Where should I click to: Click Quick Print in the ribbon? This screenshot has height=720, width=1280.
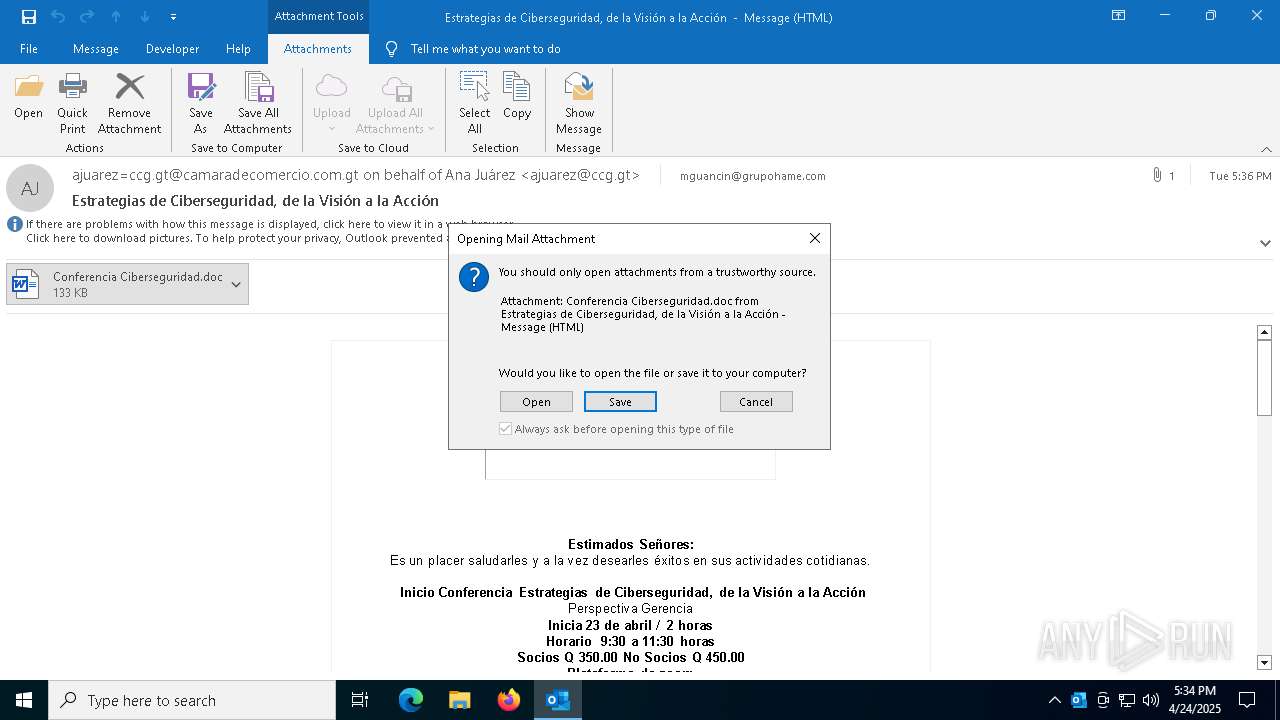(72, 103)
